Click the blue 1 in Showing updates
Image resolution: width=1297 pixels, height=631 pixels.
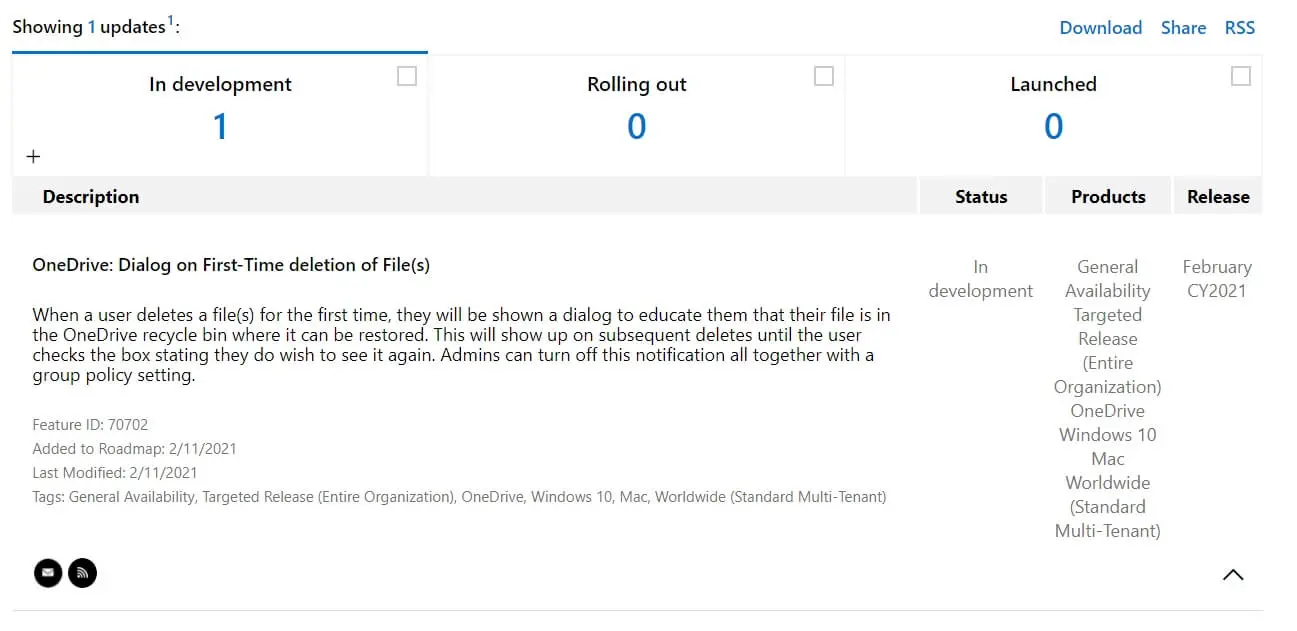click(x=92, y=27)
